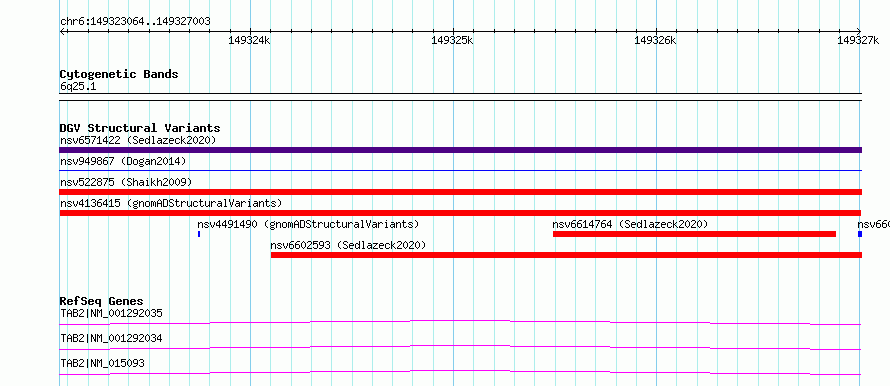This screenshot has width=890, height=386.
Task: Open nsv4491490 (gnomADStructuralVariants) label
Action: (x=308, y=224)
